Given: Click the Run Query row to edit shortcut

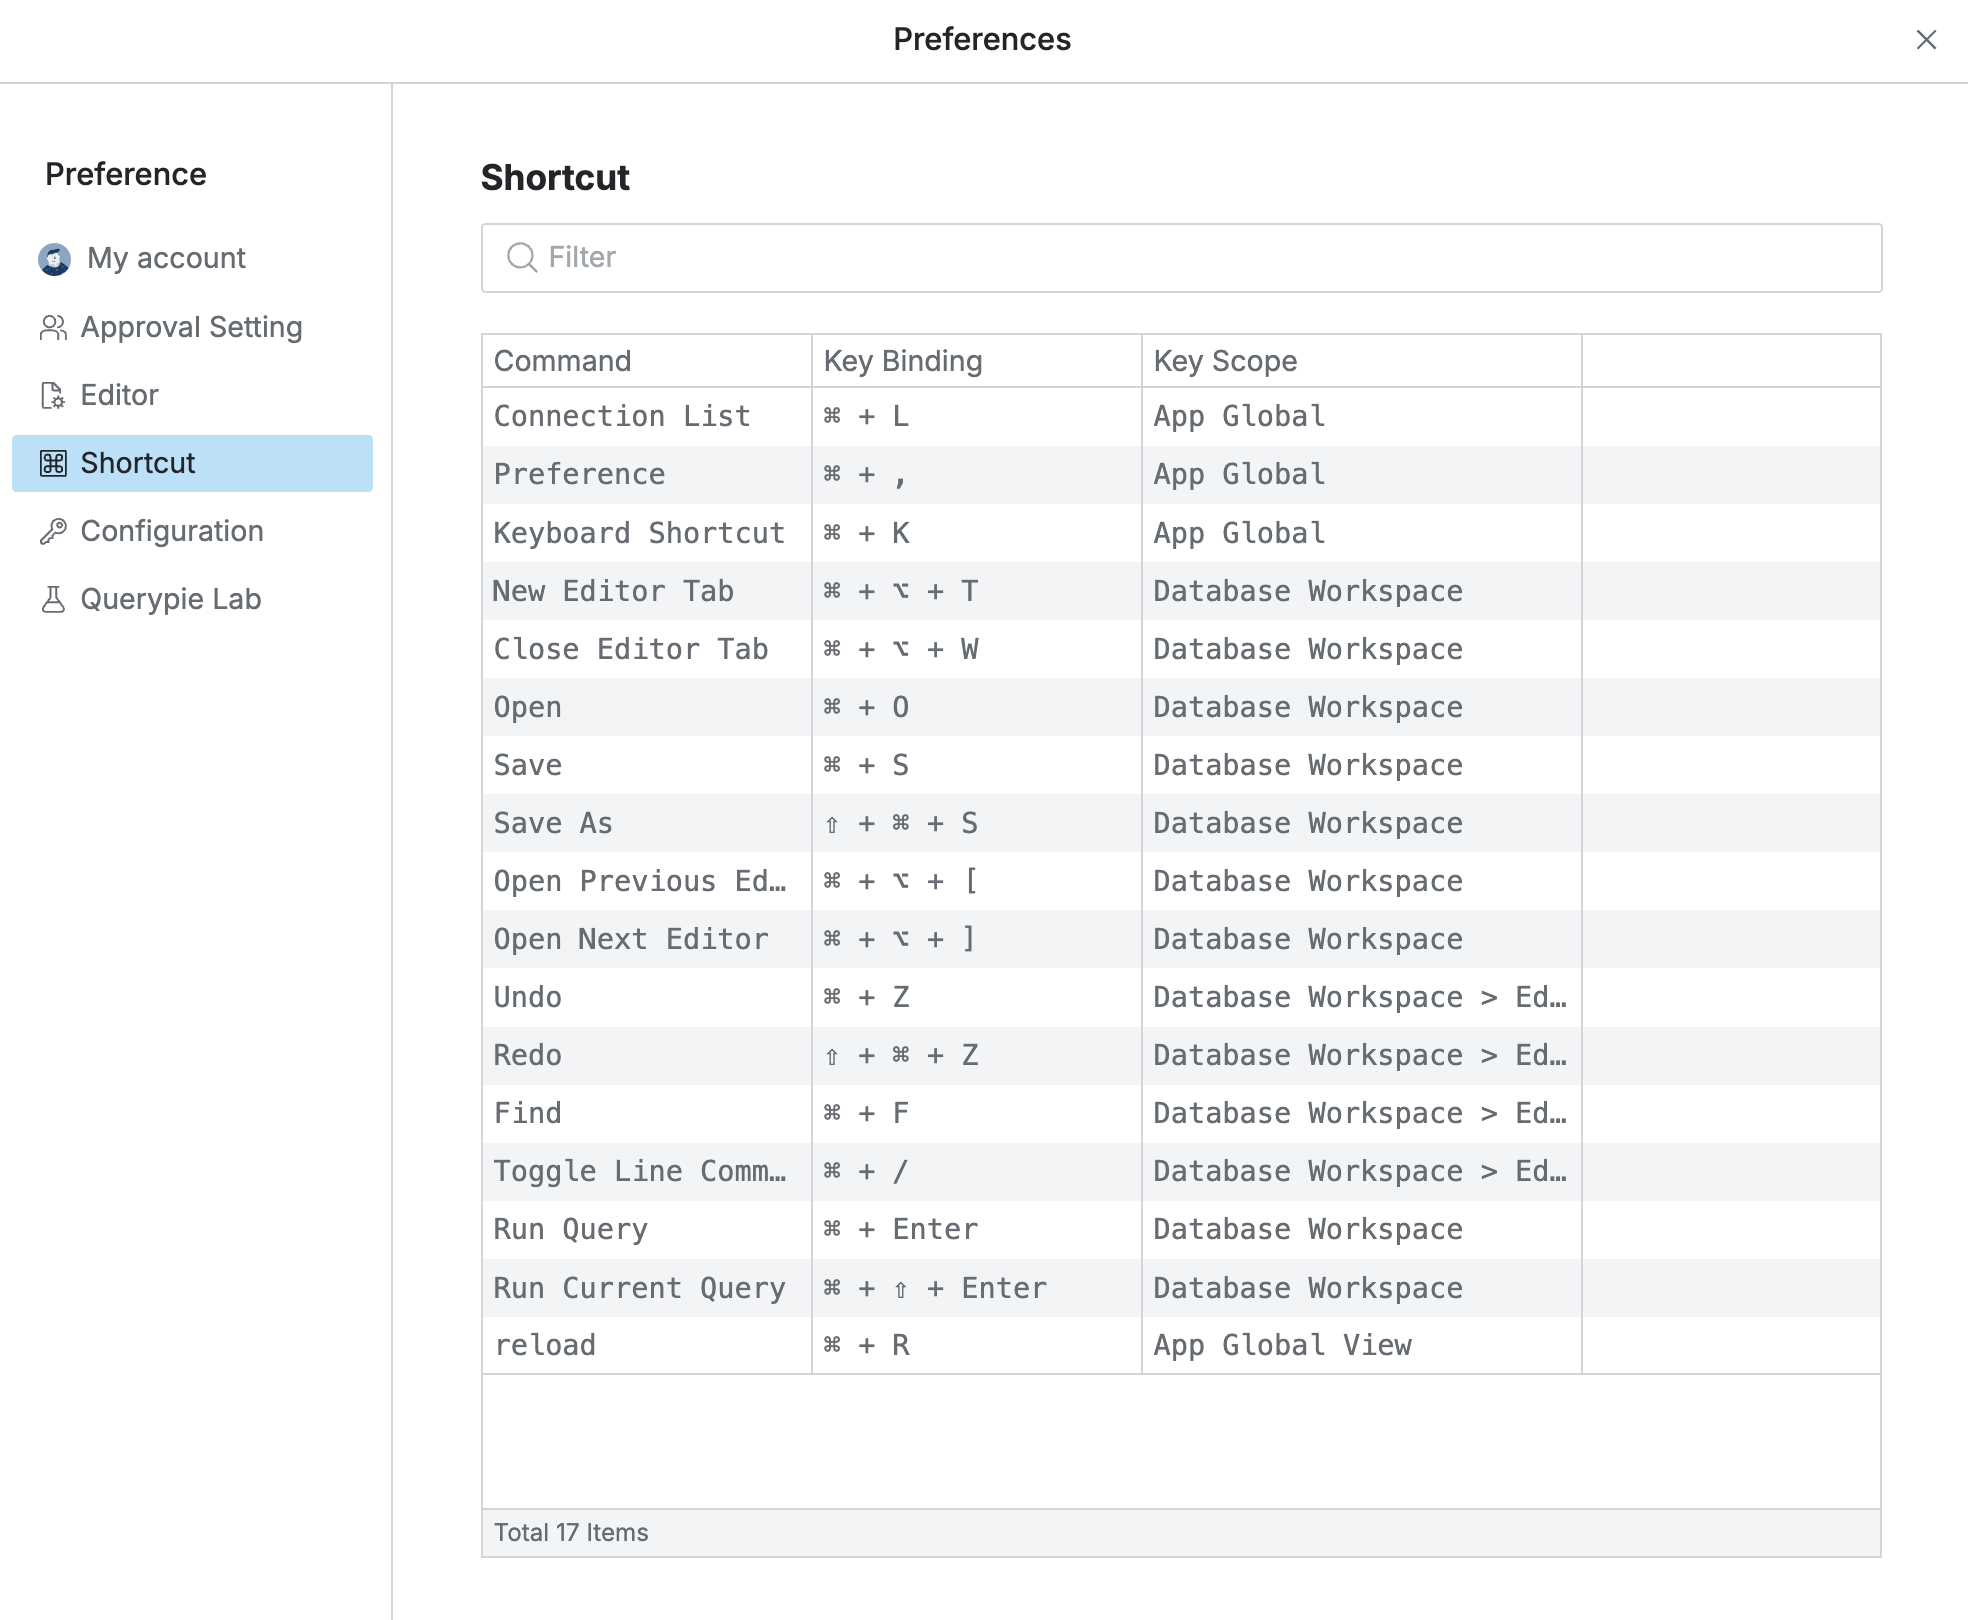Looking at the screenshot, I should pos(1182,1228).
